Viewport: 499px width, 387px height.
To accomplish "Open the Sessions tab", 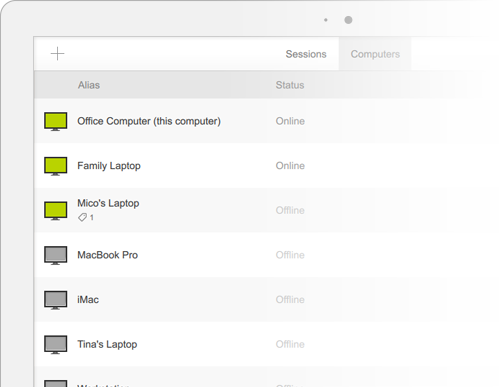I will click(x=306, y=54).
